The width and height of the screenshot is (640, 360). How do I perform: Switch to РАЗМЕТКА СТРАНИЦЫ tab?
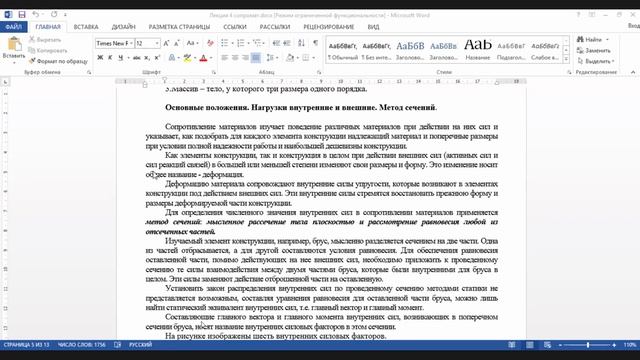[179, 27]
